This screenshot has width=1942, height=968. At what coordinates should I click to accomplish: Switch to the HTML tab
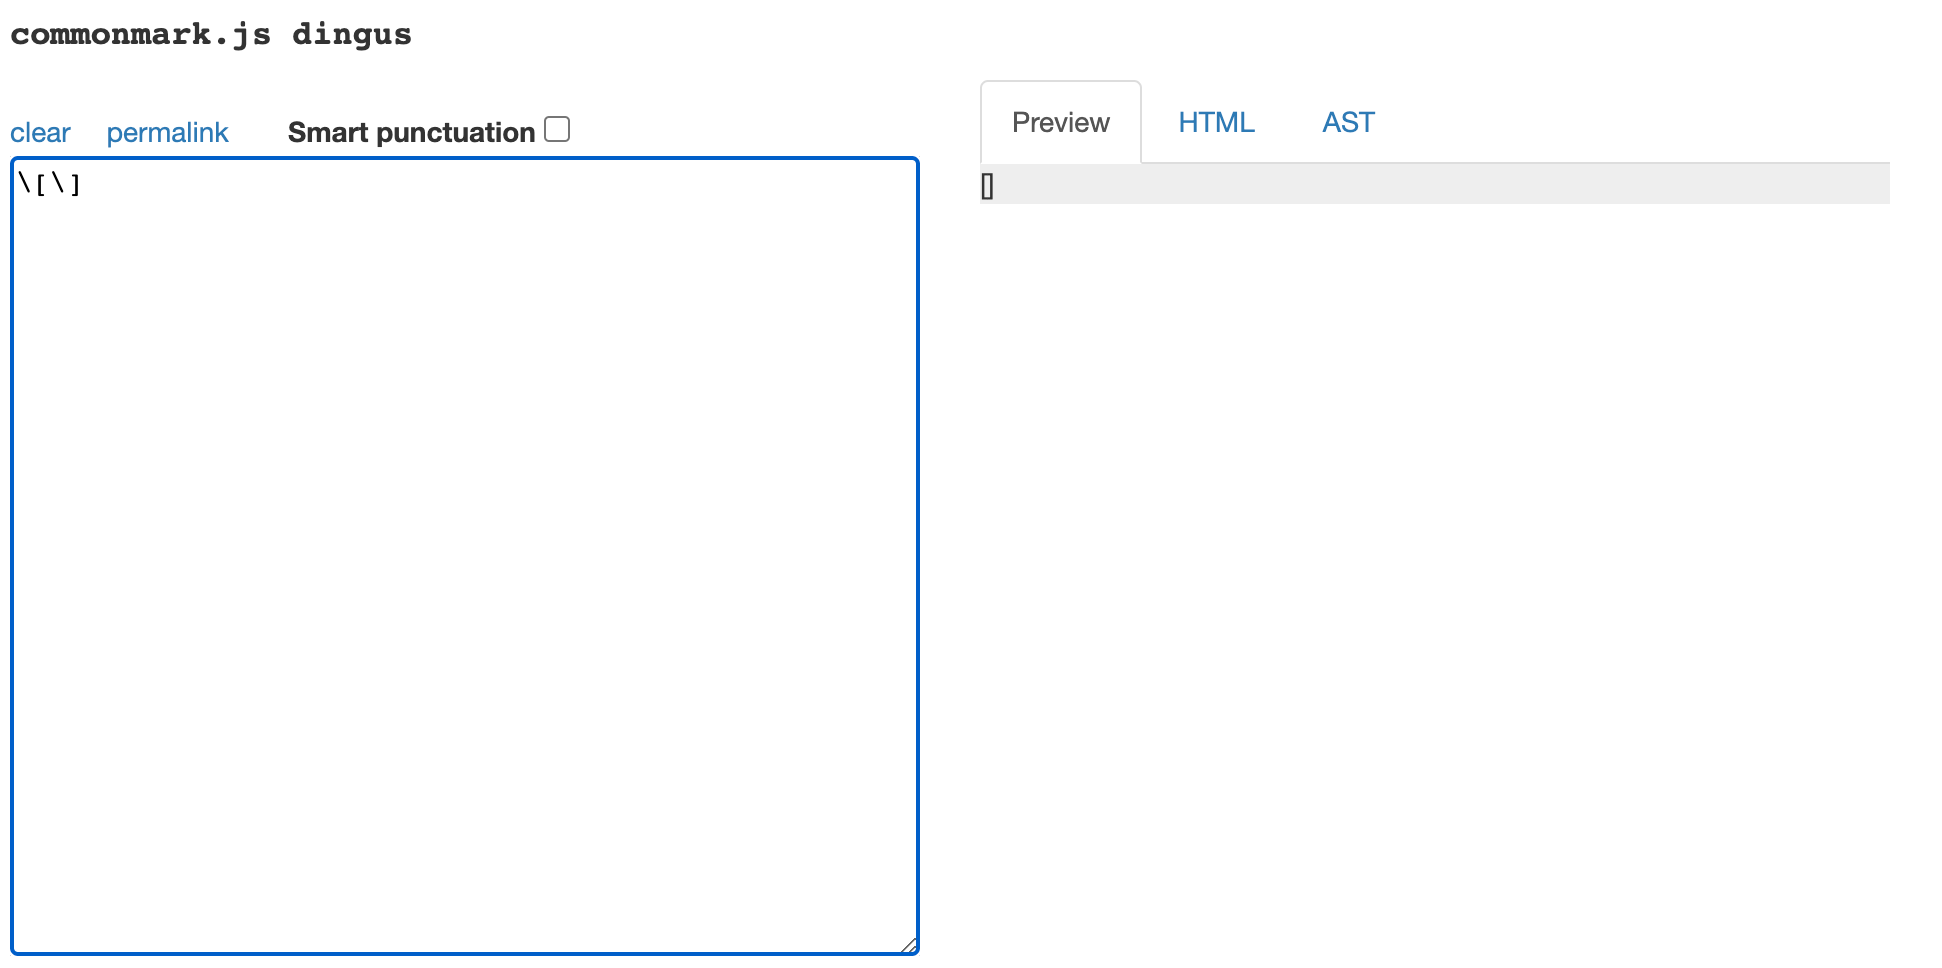[1216, 123]
